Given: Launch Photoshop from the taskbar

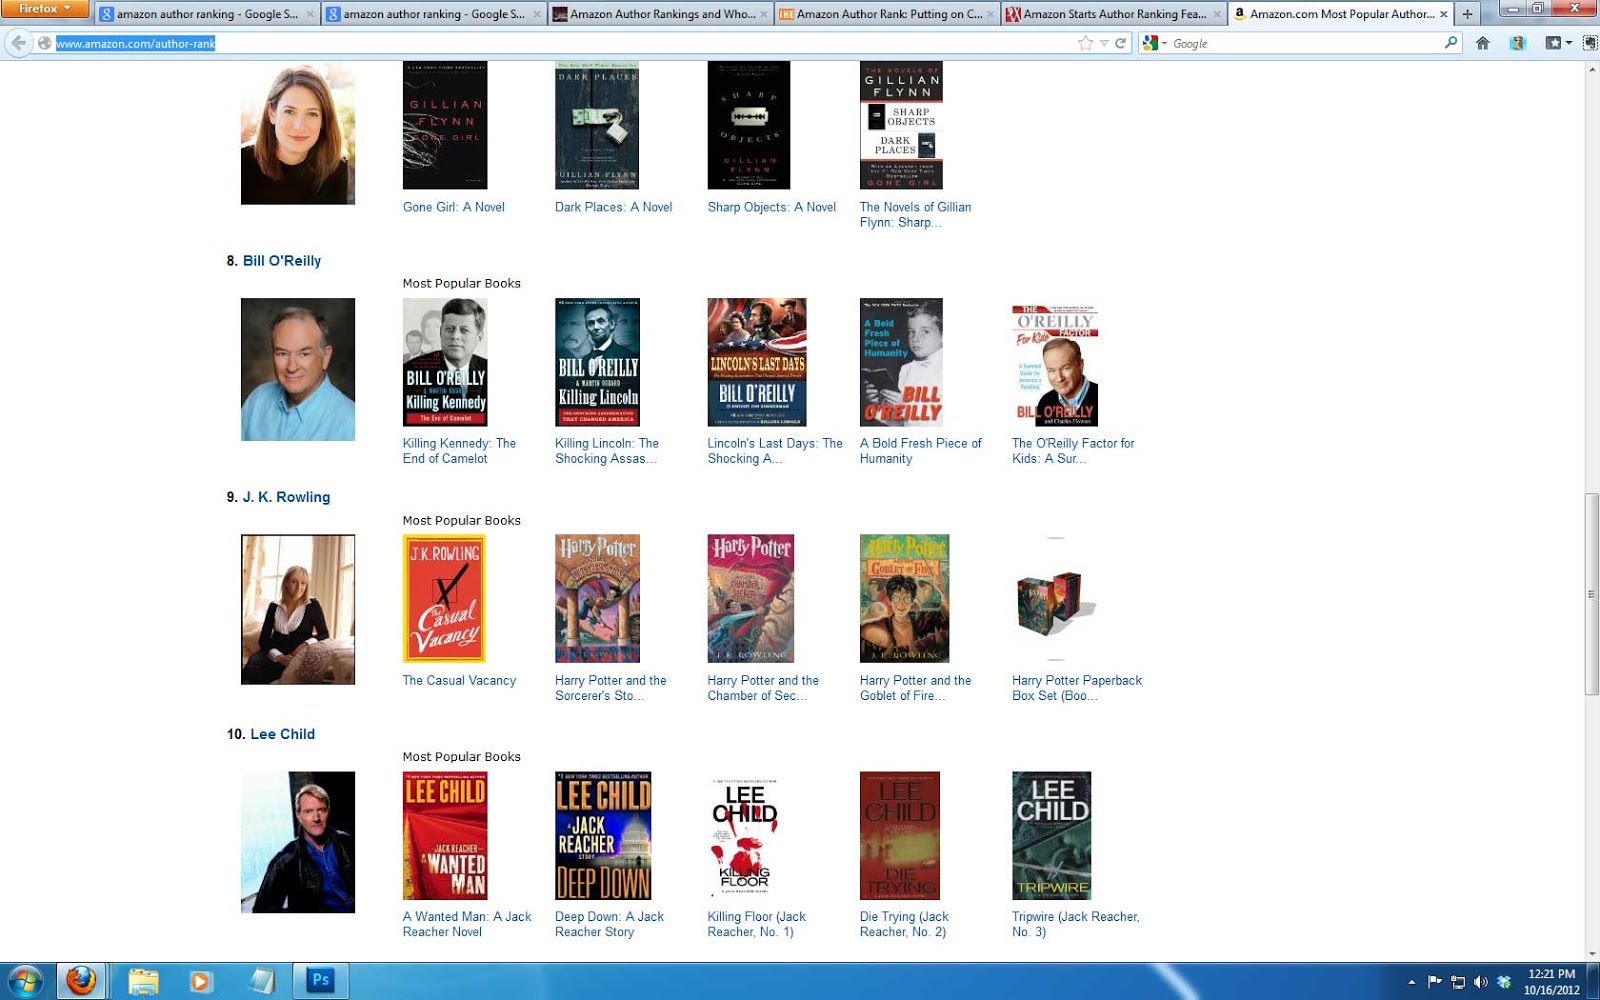Looking at the screenshot, I should click(318, 980).
